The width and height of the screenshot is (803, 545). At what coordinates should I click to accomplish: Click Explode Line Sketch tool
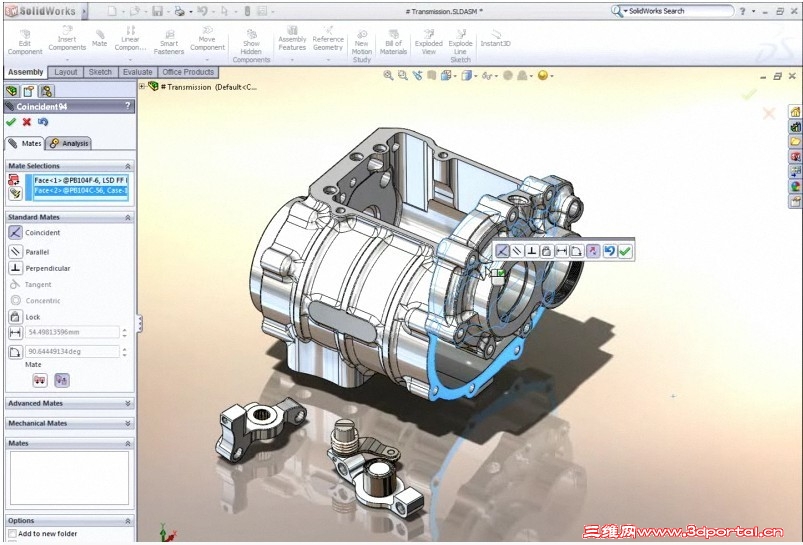coord(460,46)
